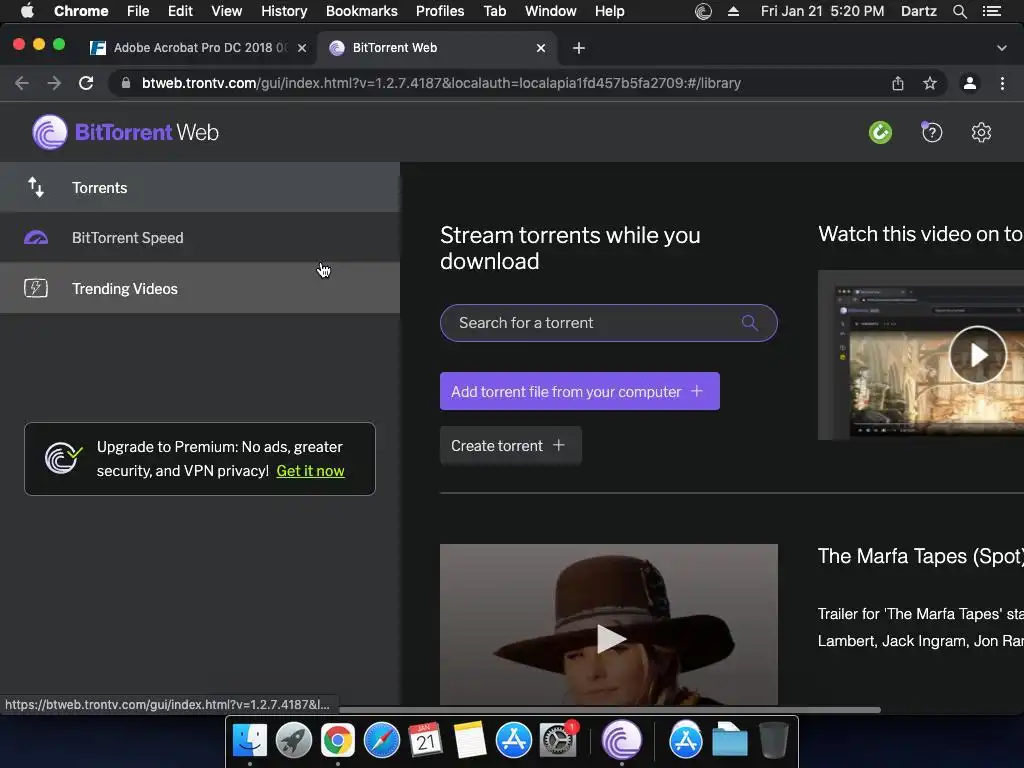The width and height of the screenshot is (1024, 768).
Task: Open Trending Videos in the sidebar
Action: (200, 288)
